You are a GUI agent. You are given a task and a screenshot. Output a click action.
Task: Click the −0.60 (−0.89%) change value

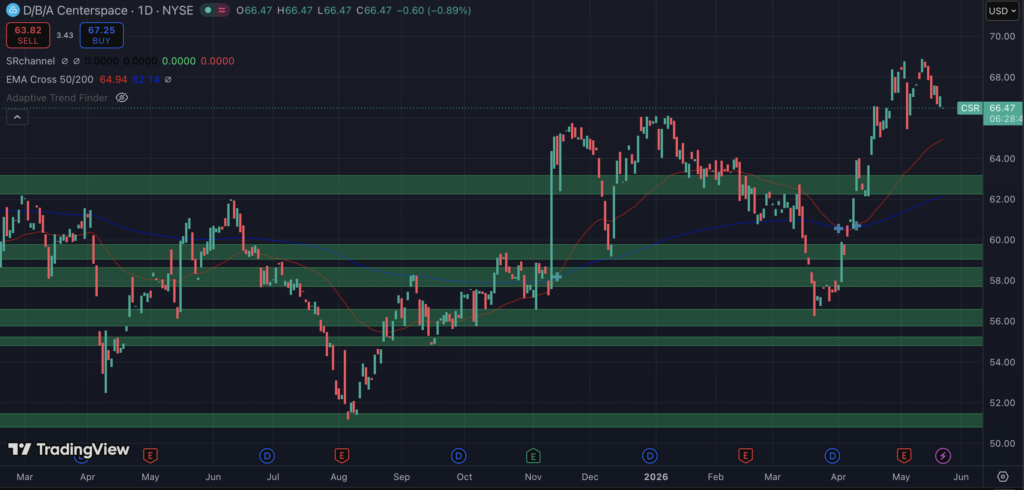coord(432,11)
